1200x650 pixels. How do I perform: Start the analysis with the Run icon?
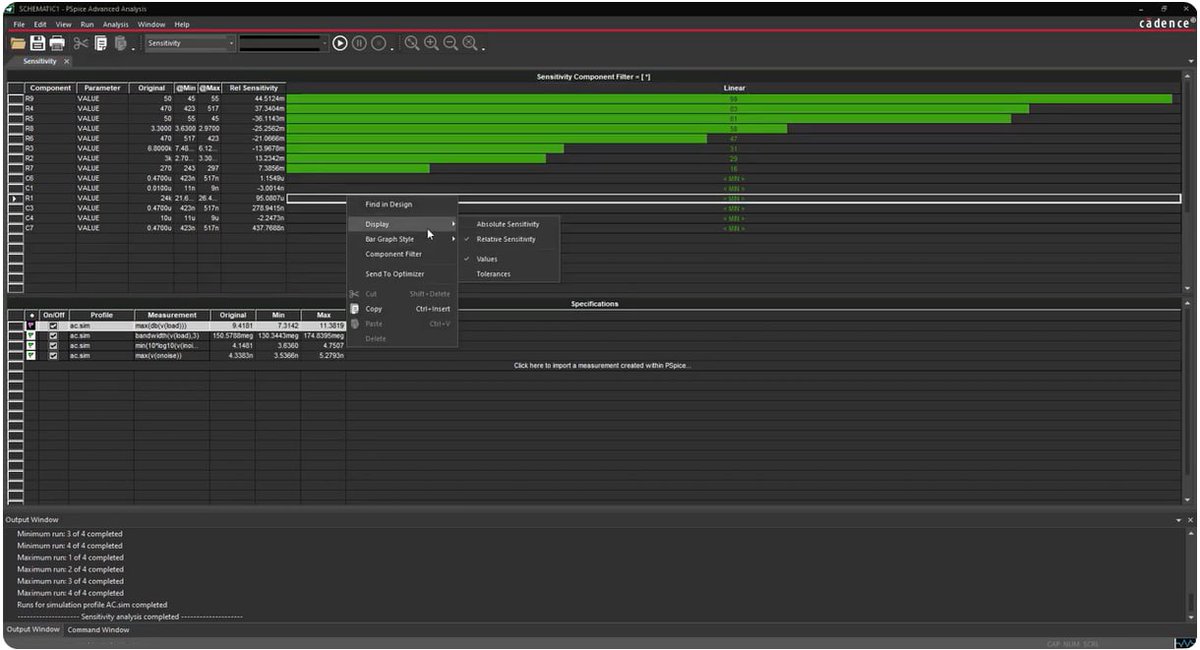(x=340, y=43)
